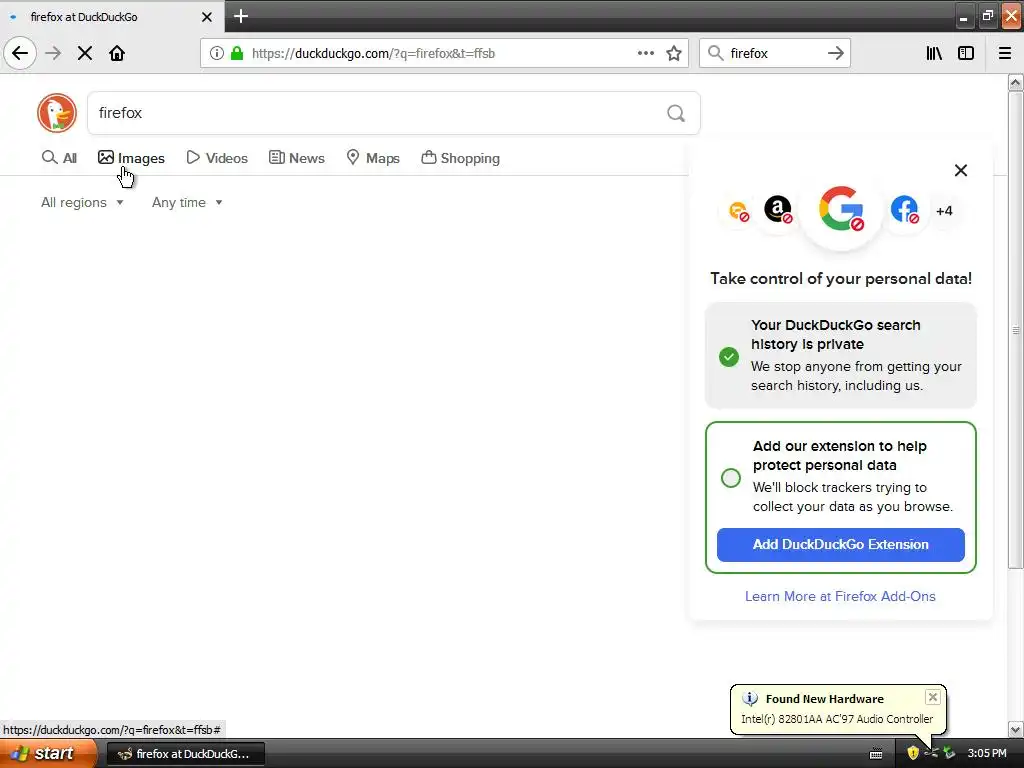Submit search with the go arrow
The height and width of the screenshot is (768, 1024).
tap(835, 53)
